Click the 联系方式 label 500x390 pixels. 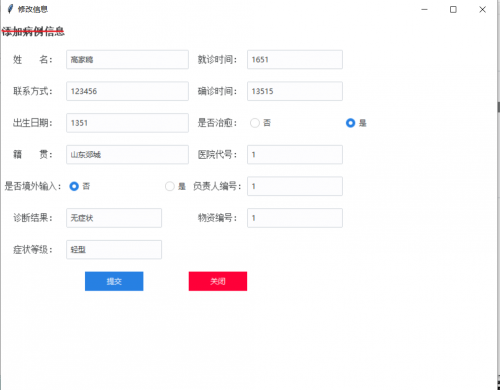coord(33,91)
